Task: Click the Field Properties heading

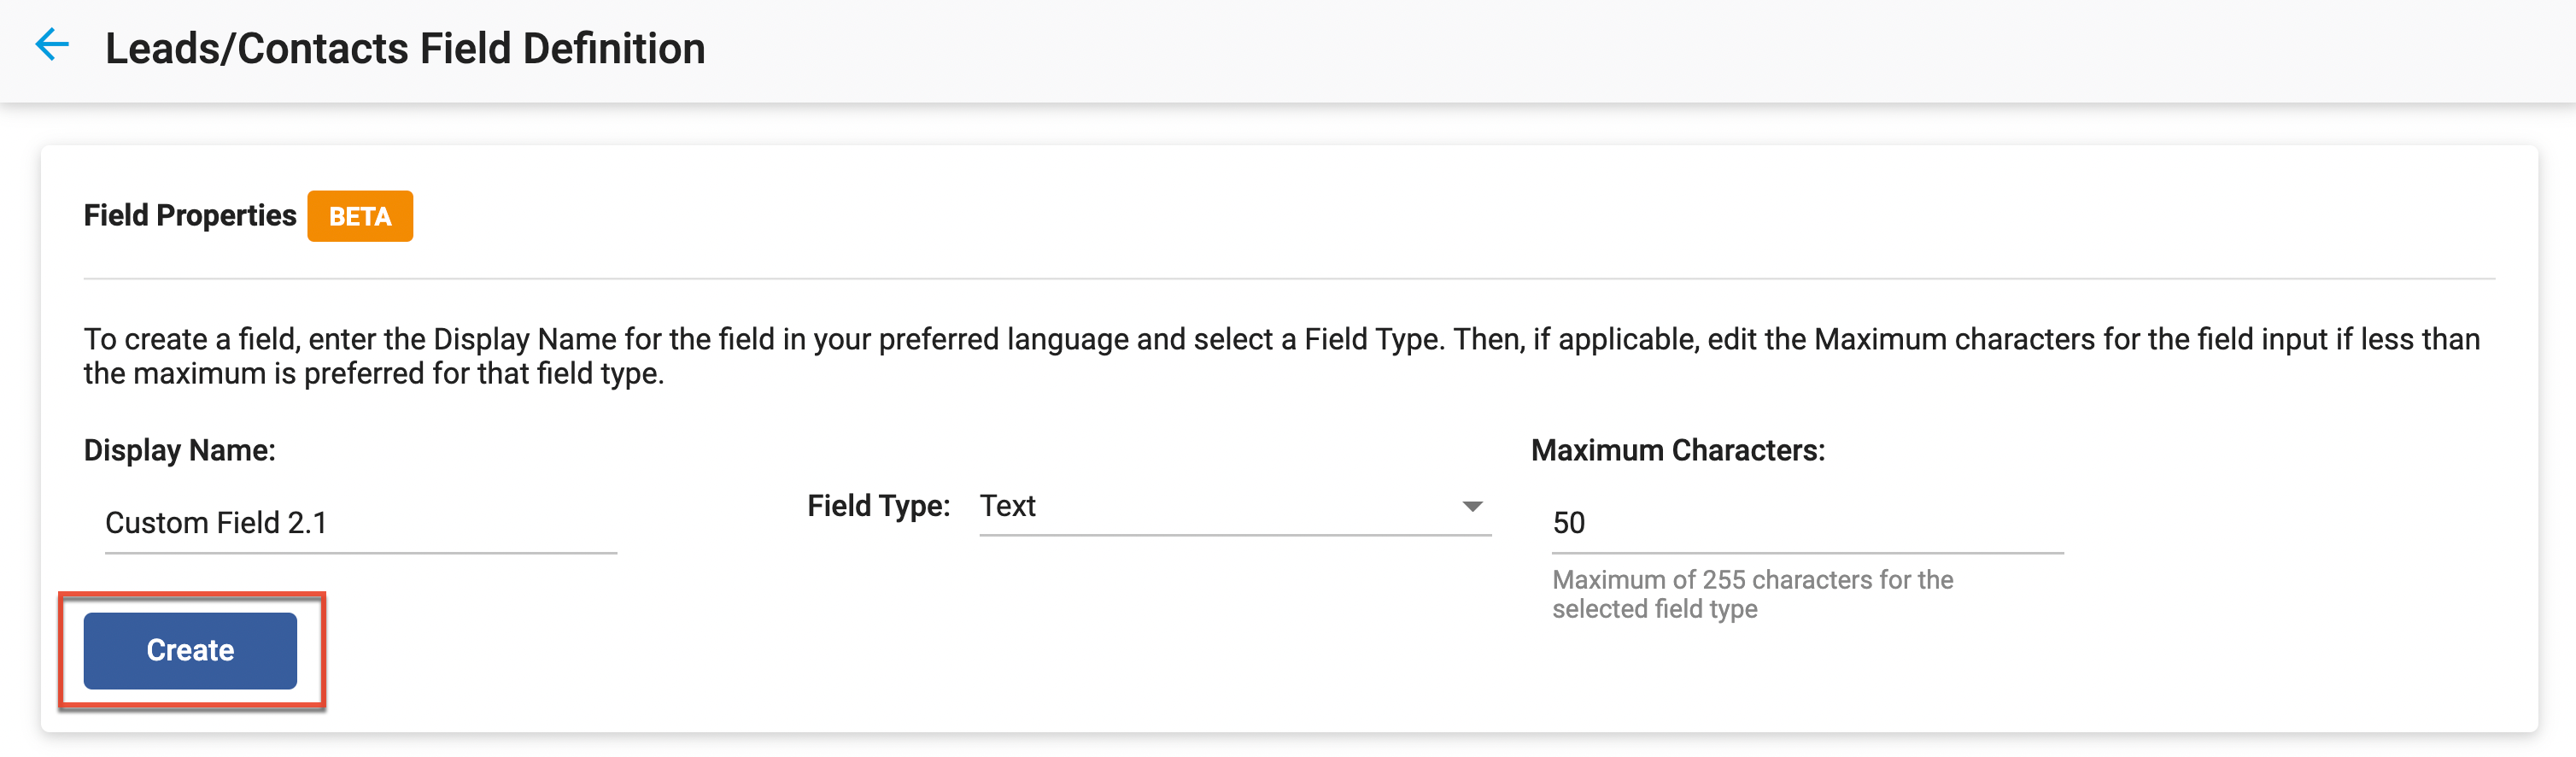Action: point(190,216)
